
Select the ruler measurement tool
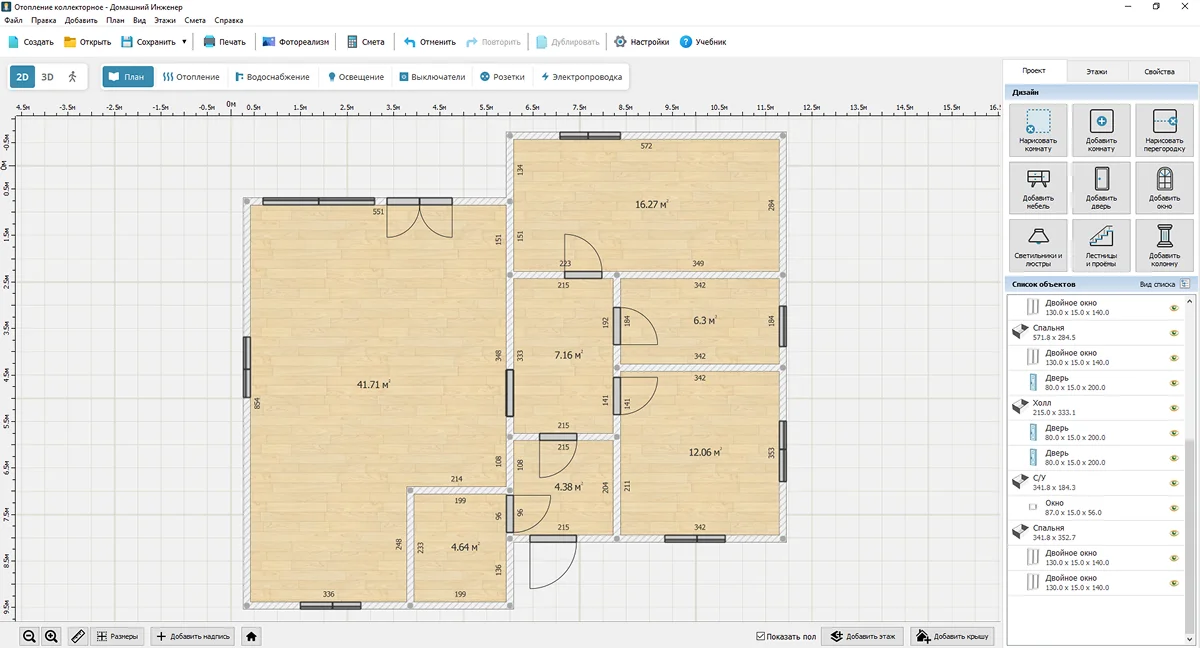pyautogui.click(x=77, y=636)
